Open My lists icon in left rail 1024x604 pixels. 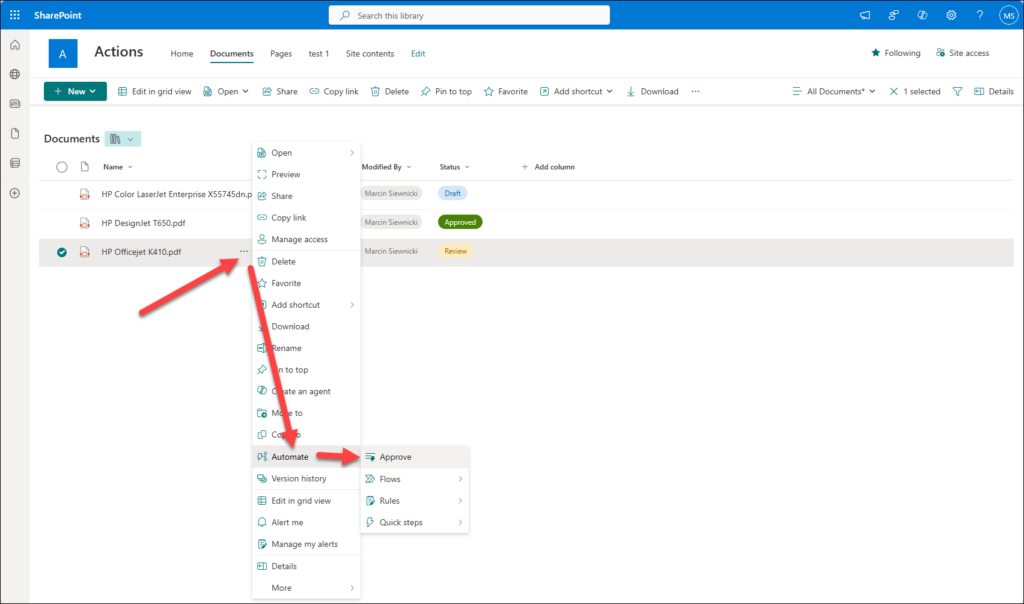[x=15, y=163]
